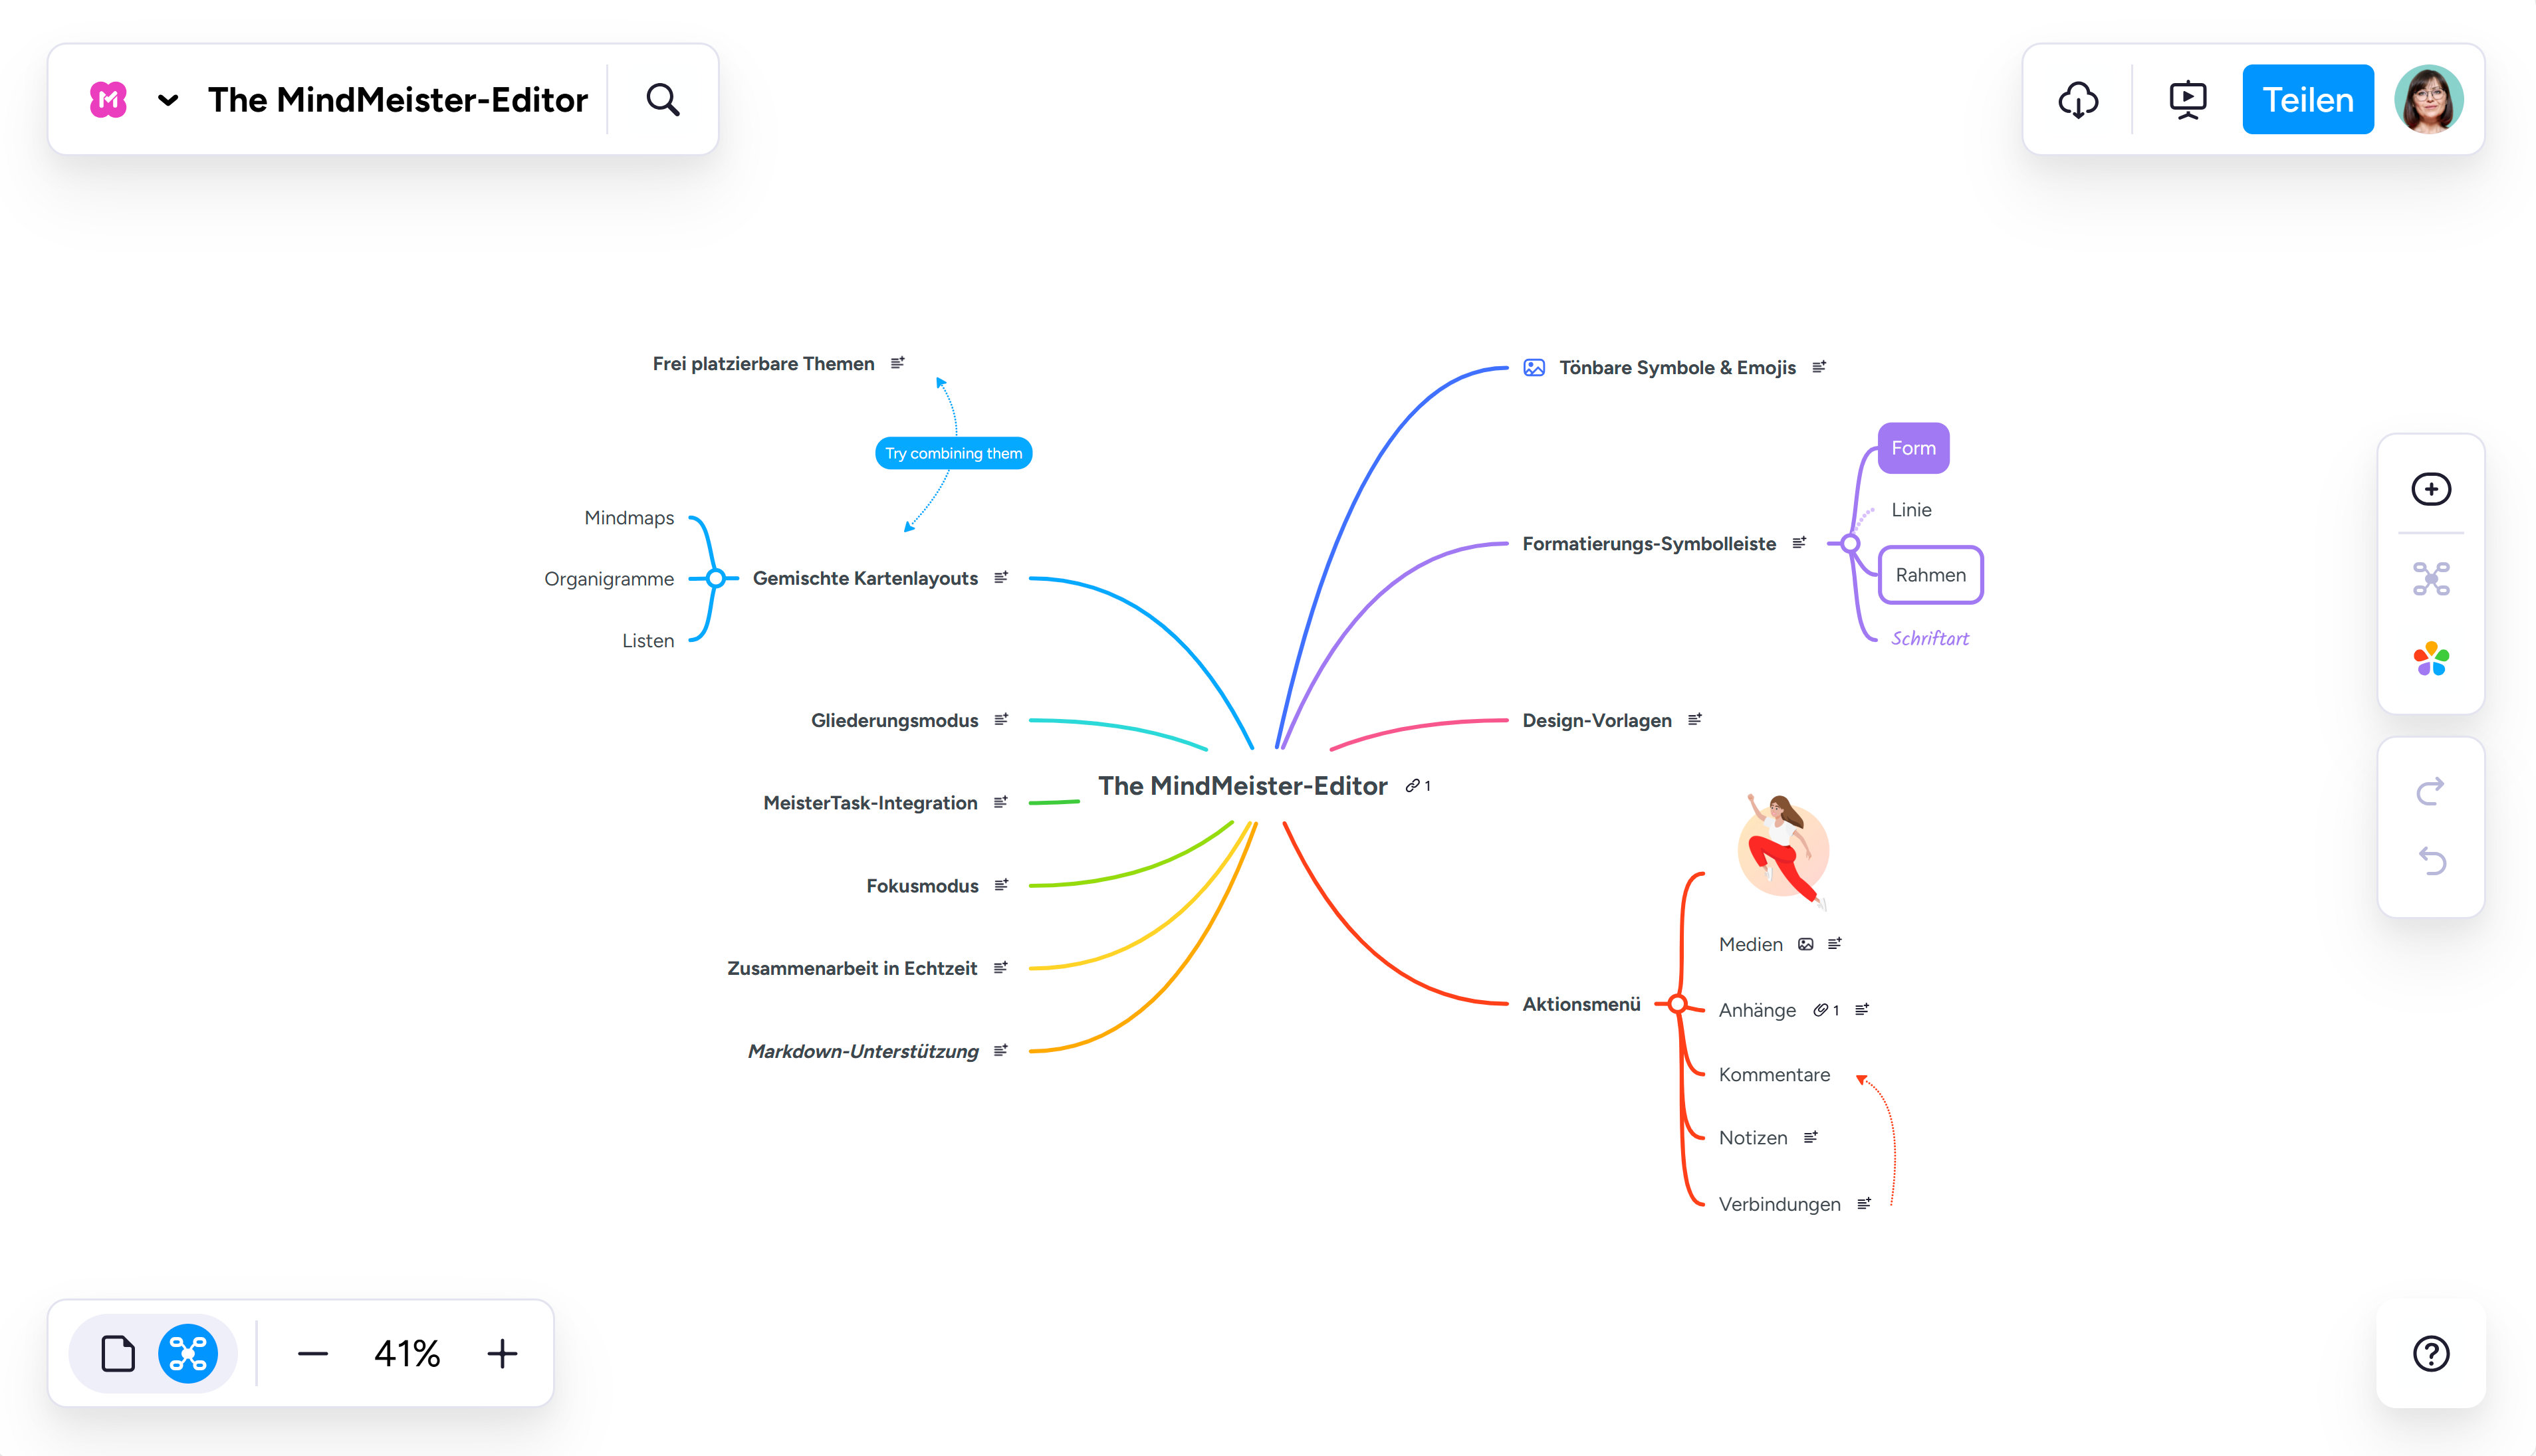Click the Try combining them connection label
This screenshot has height=1456, width=2536.
953,453
